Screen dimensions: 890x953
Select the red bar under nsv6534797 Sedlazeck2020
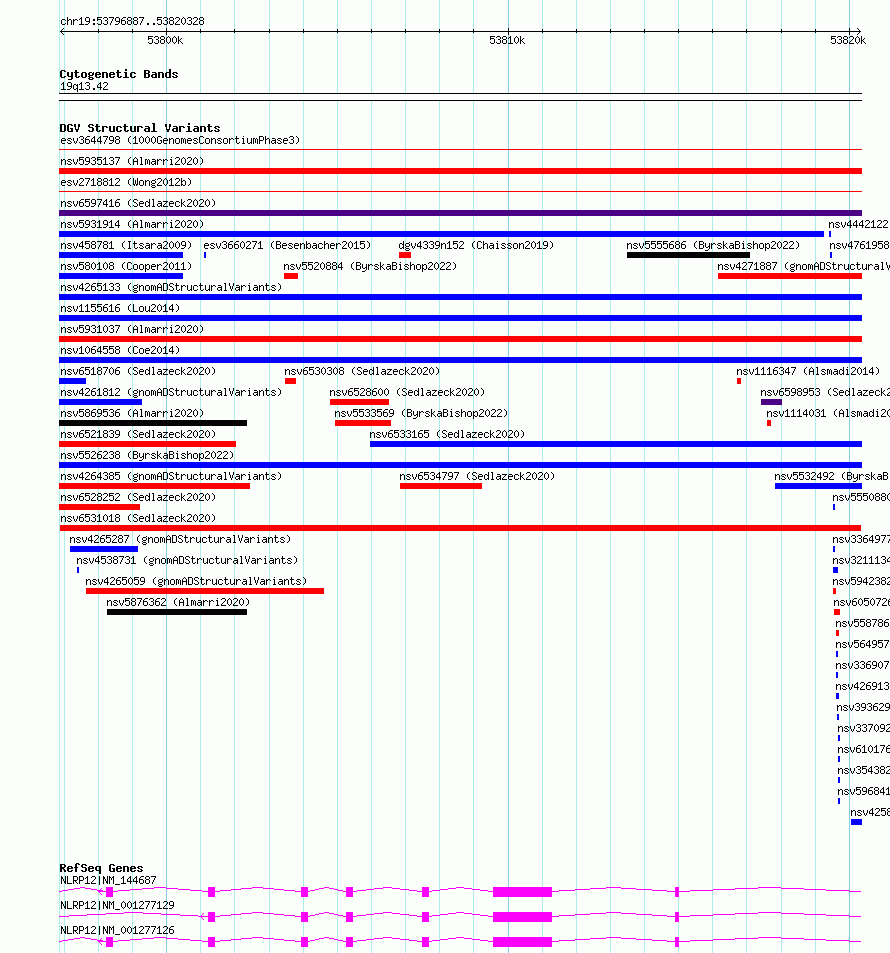tap(441, 486)
